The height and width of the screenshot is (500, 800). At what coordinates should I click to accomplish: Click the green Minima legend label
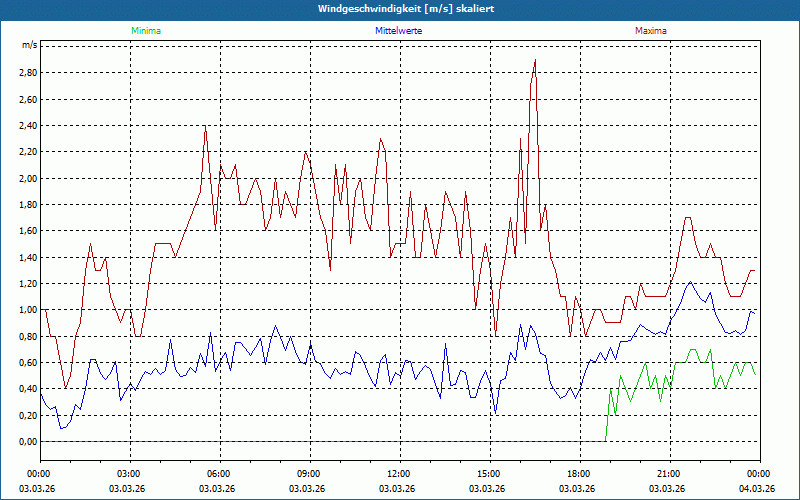[x=146, y=31]
